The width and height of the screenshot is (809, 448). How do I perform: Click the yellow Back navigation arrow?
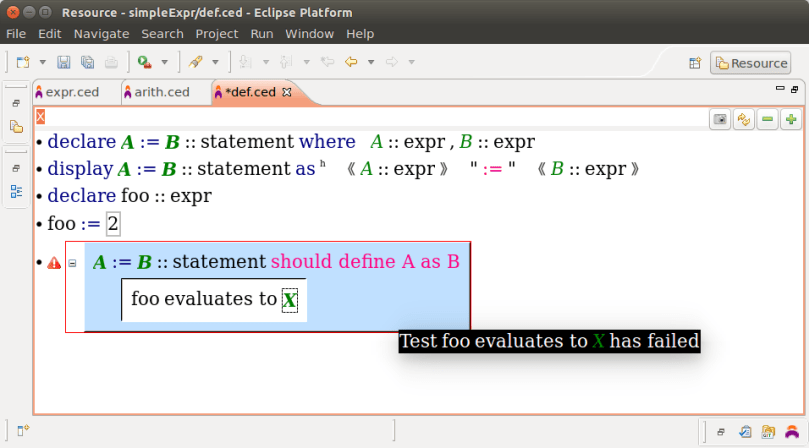click(x=351, y=62)
